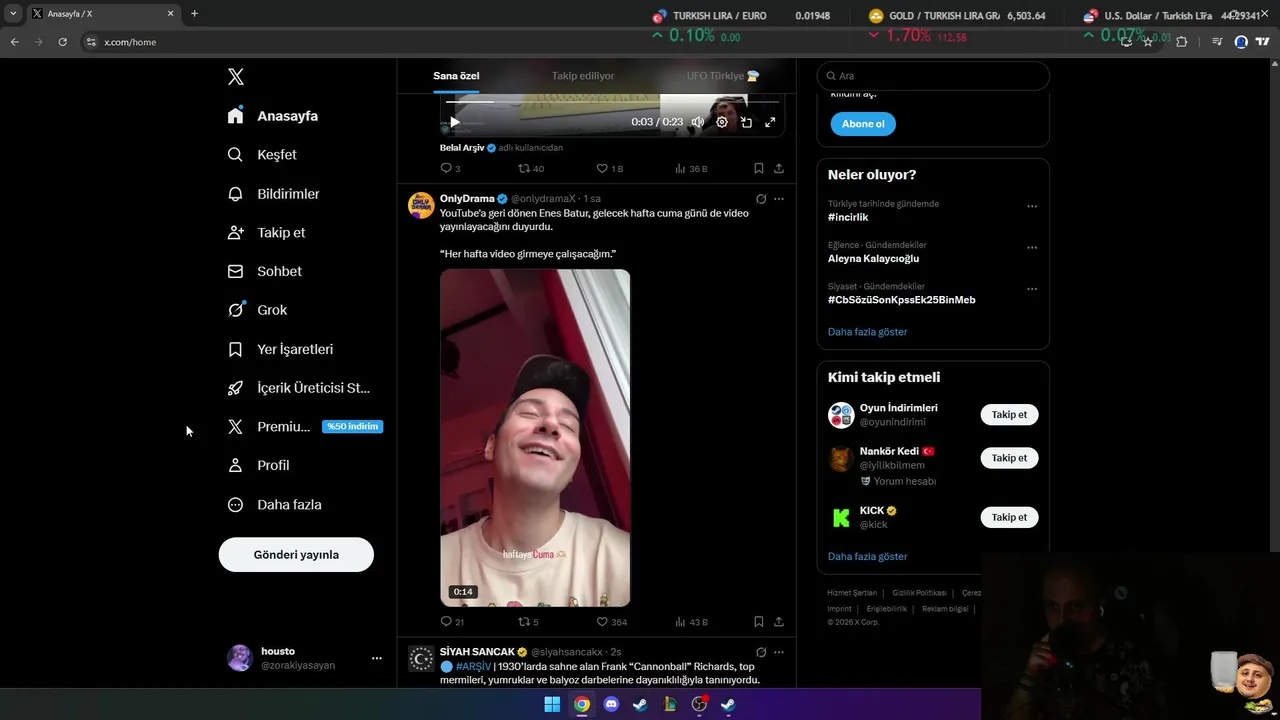Select Takip et item in sidebar navigation
The width and height of the screenshot is (1280, 720).
(x=266, y=233)
